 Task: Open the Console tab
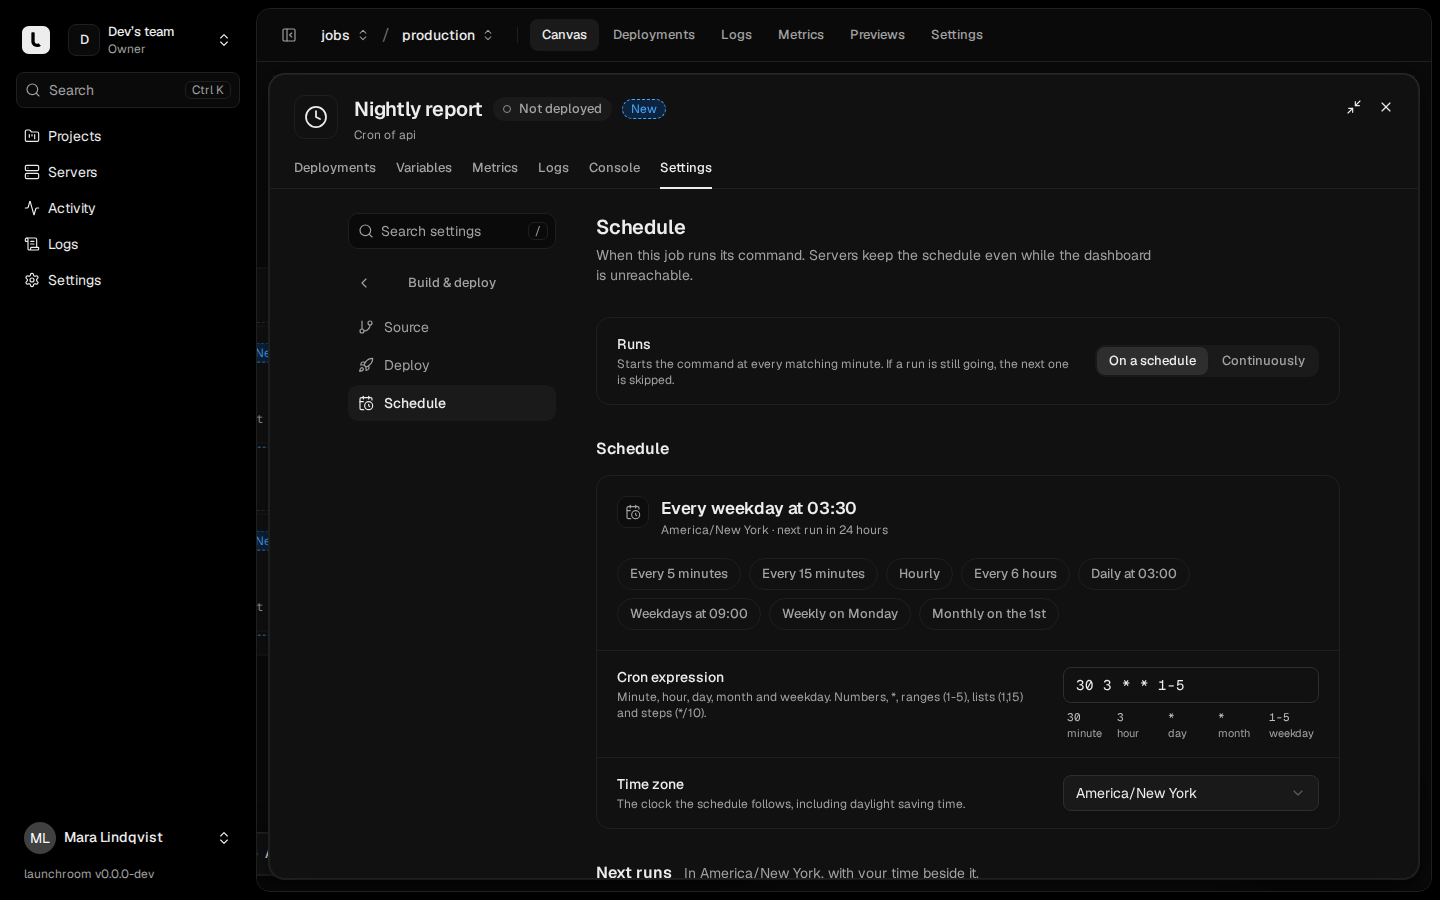[x=614, y=168]
